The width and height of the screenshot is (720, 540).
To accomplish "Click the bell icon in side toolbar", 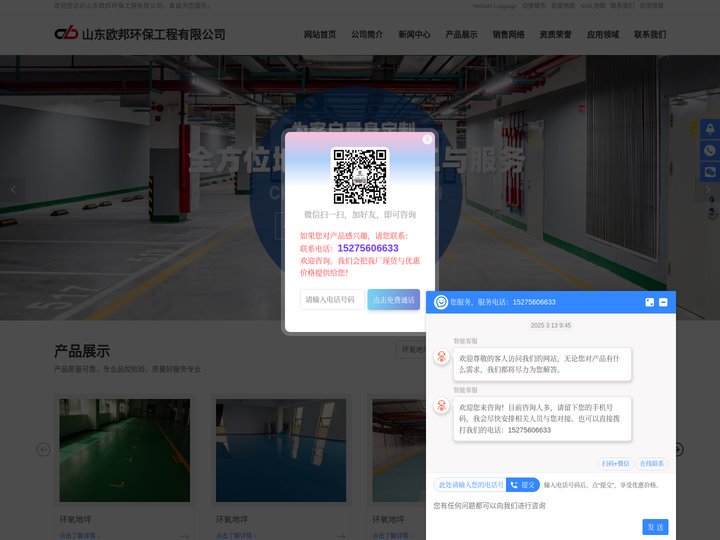I will (710, 129).
